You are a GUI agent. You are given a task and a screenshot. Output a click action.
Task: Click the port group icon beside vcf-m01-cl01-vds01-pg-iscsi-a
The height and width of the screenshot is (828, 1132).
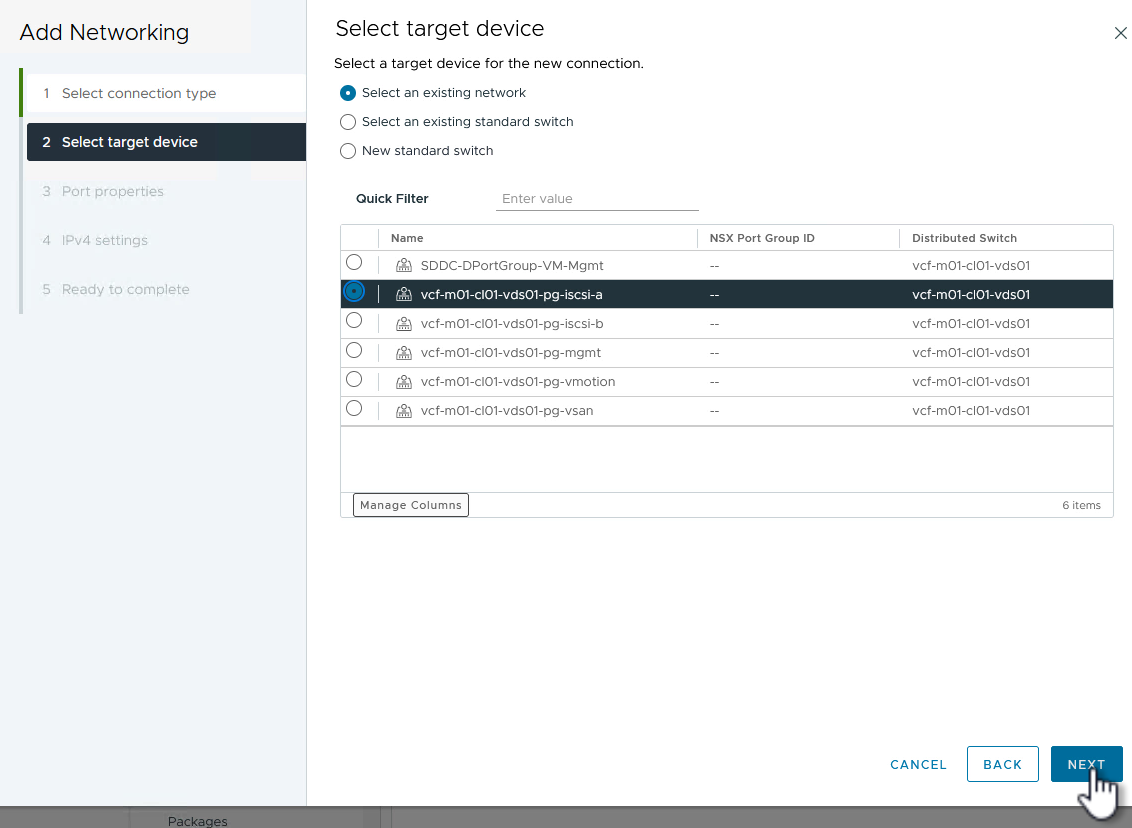(x=404, y=295)
